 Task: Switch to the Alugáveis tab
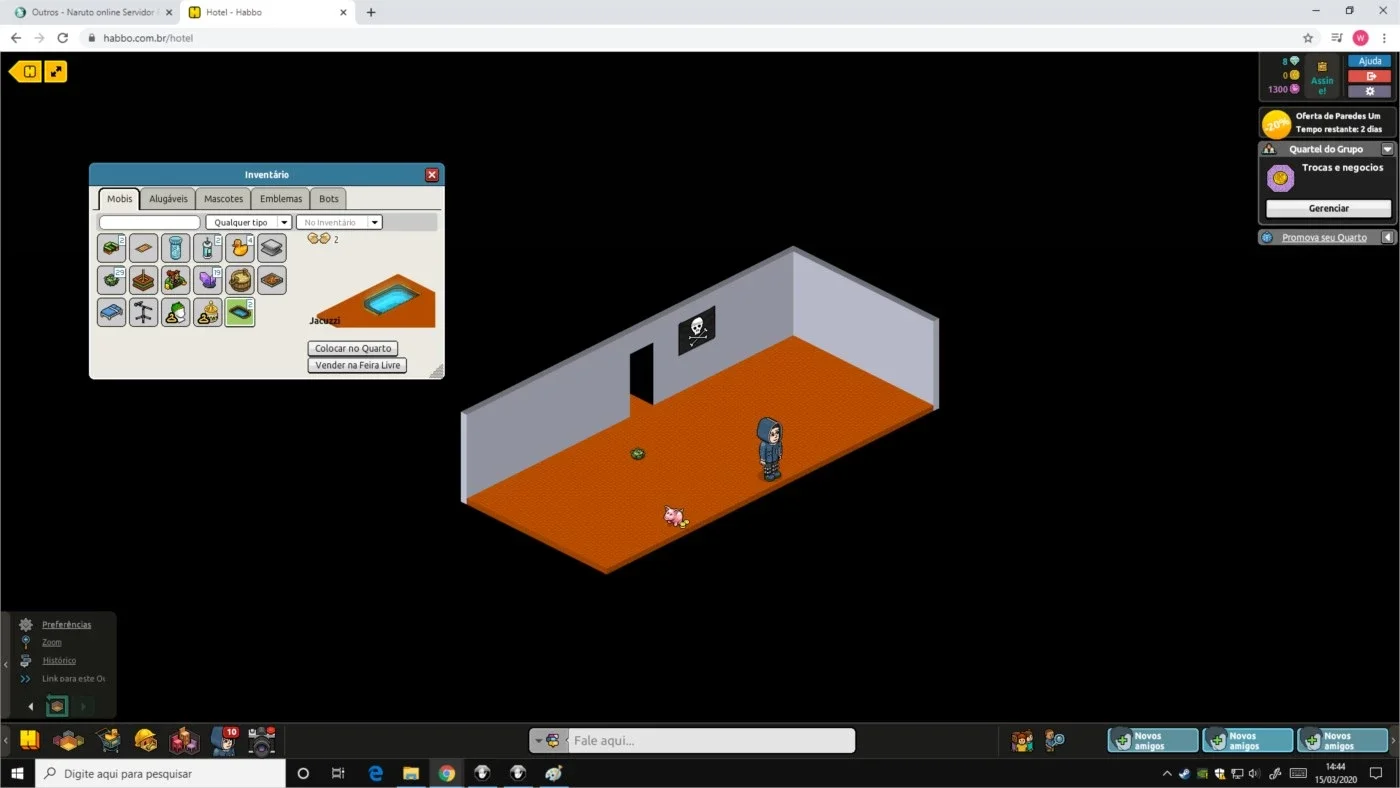(x=167, y=198)
